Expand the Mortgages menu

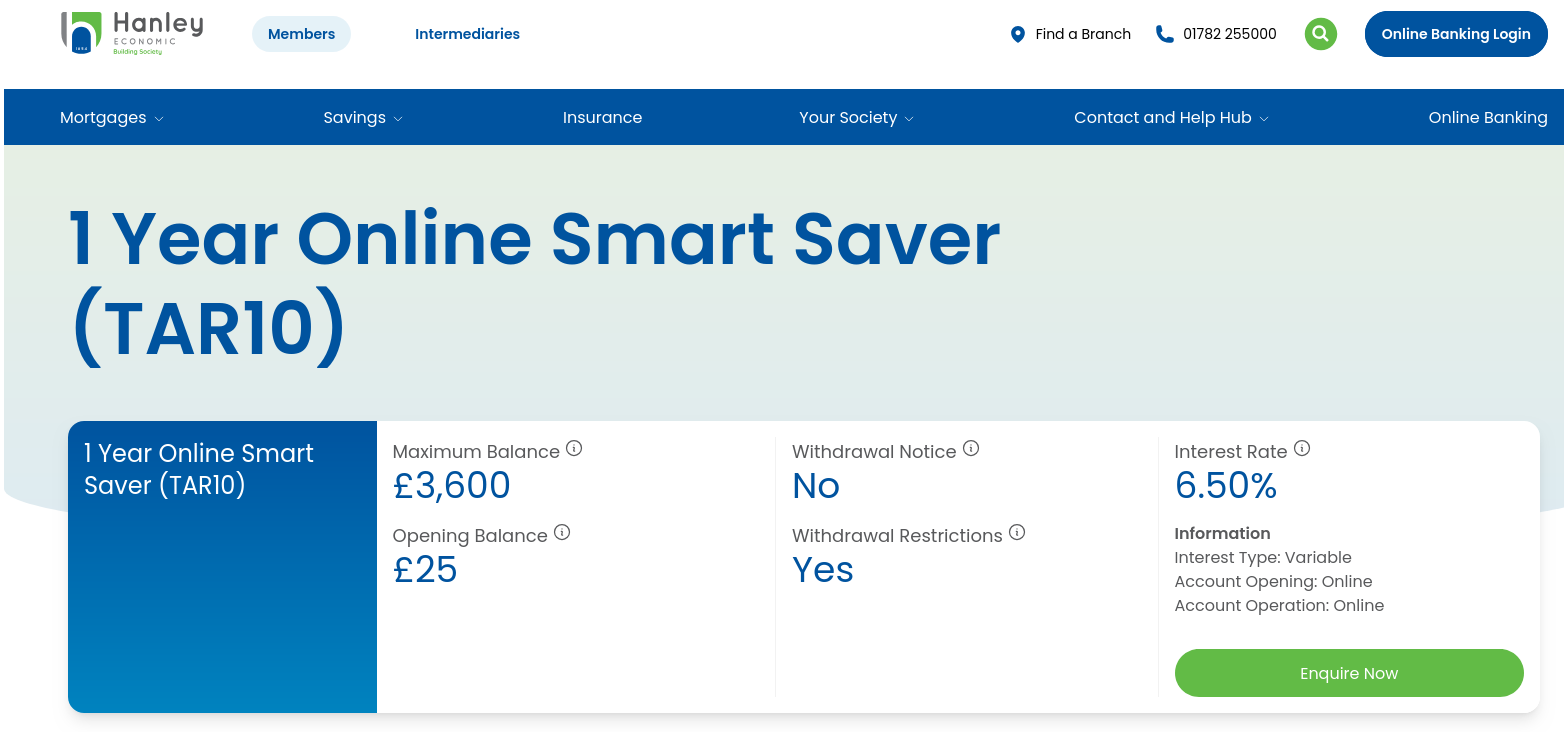pos(111,117)
